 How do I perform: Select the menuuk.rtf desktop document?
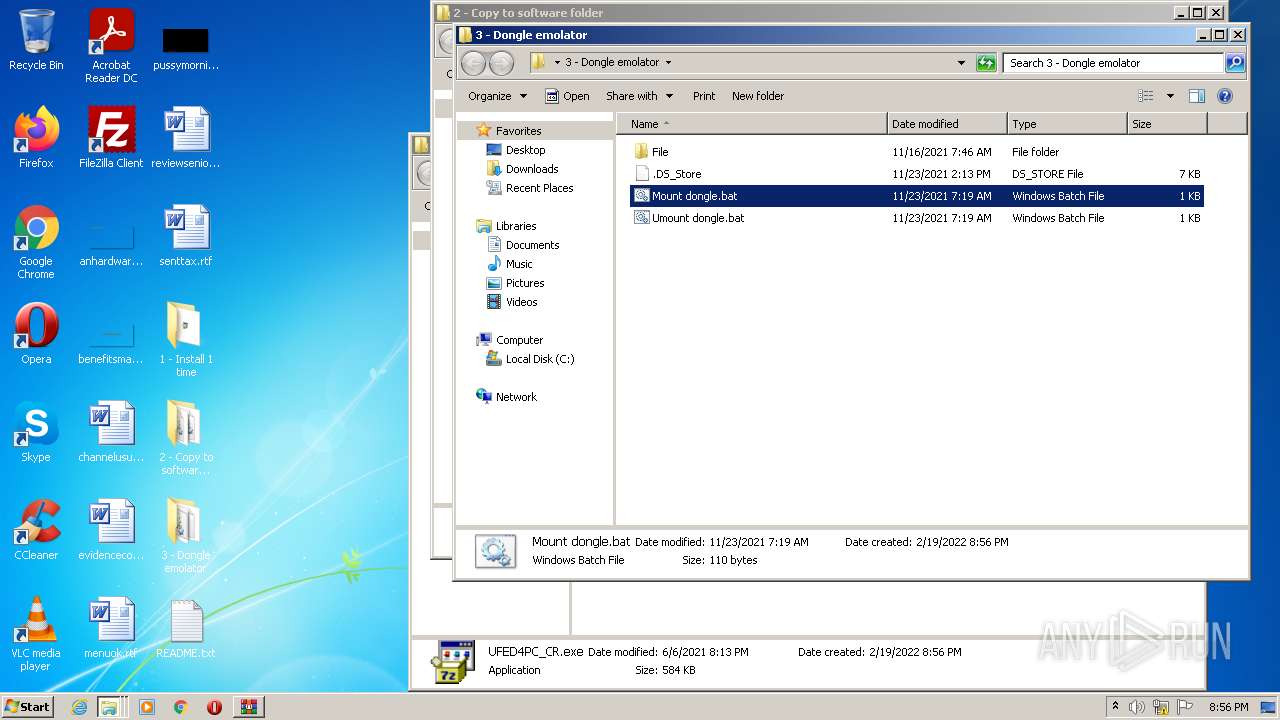[111, 628]
